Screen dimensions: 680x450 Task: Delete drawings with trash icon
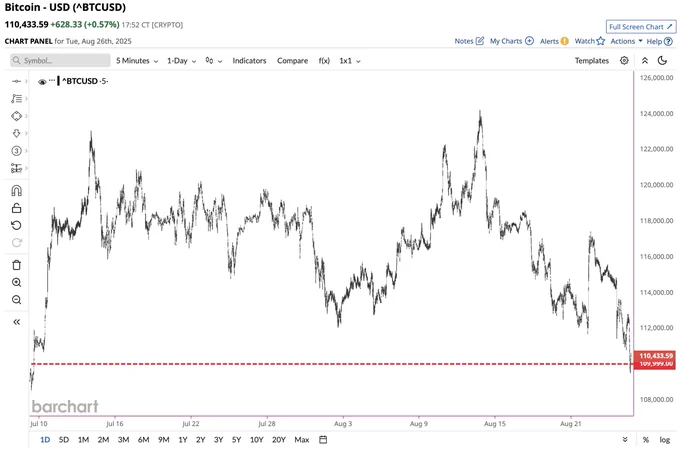click(x=16, y=265)
